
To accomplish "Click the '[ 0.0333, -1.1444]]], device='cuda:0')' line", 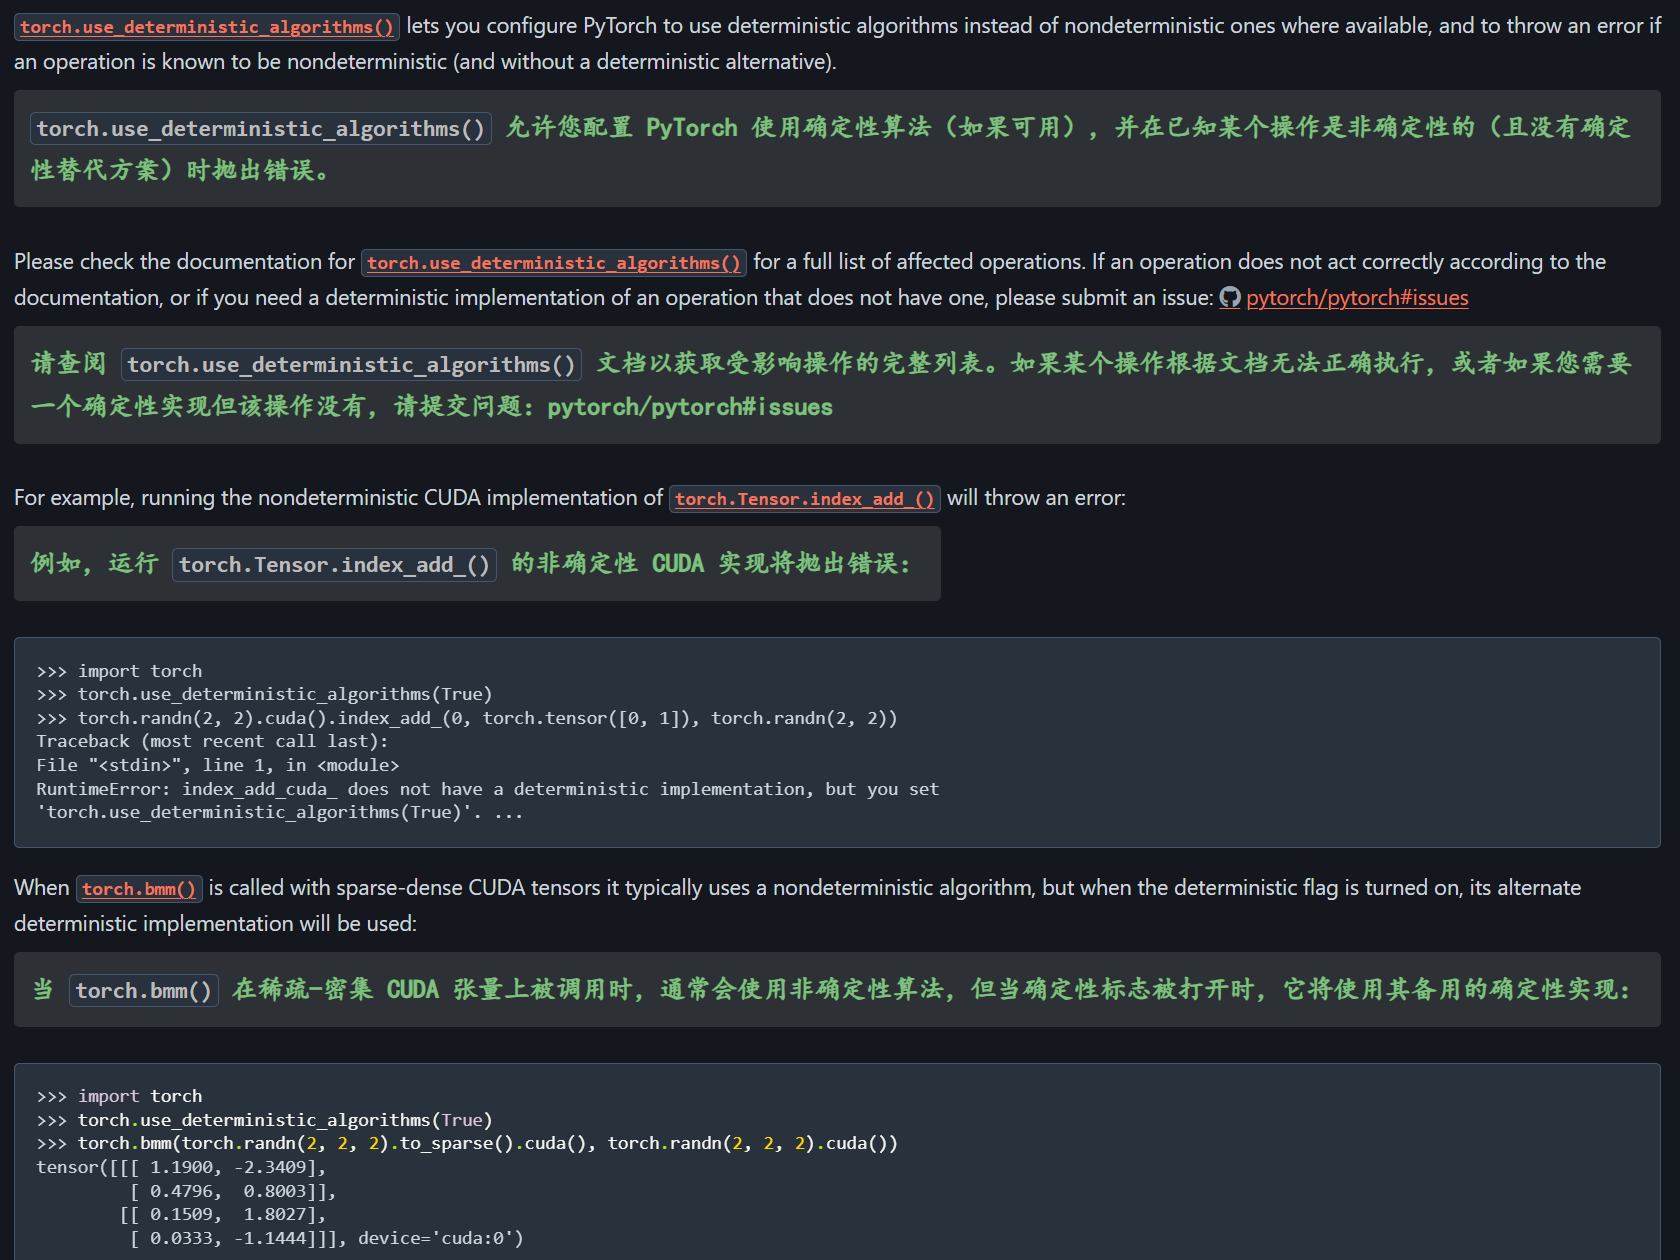I will (x=326, y=1238).
